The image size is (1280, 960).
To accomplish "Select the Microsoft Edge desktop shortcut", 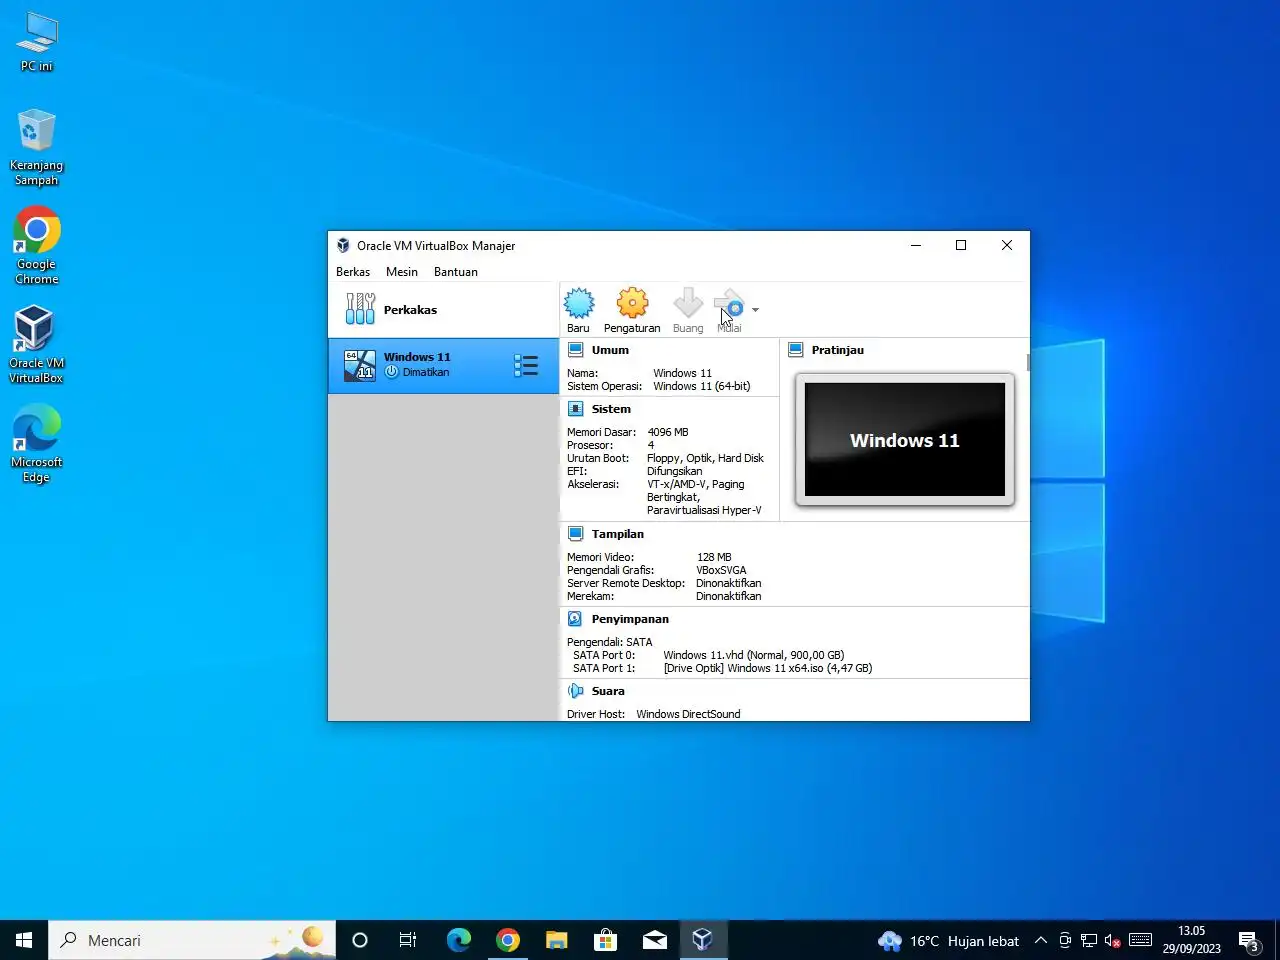I will tap(37, 444).
